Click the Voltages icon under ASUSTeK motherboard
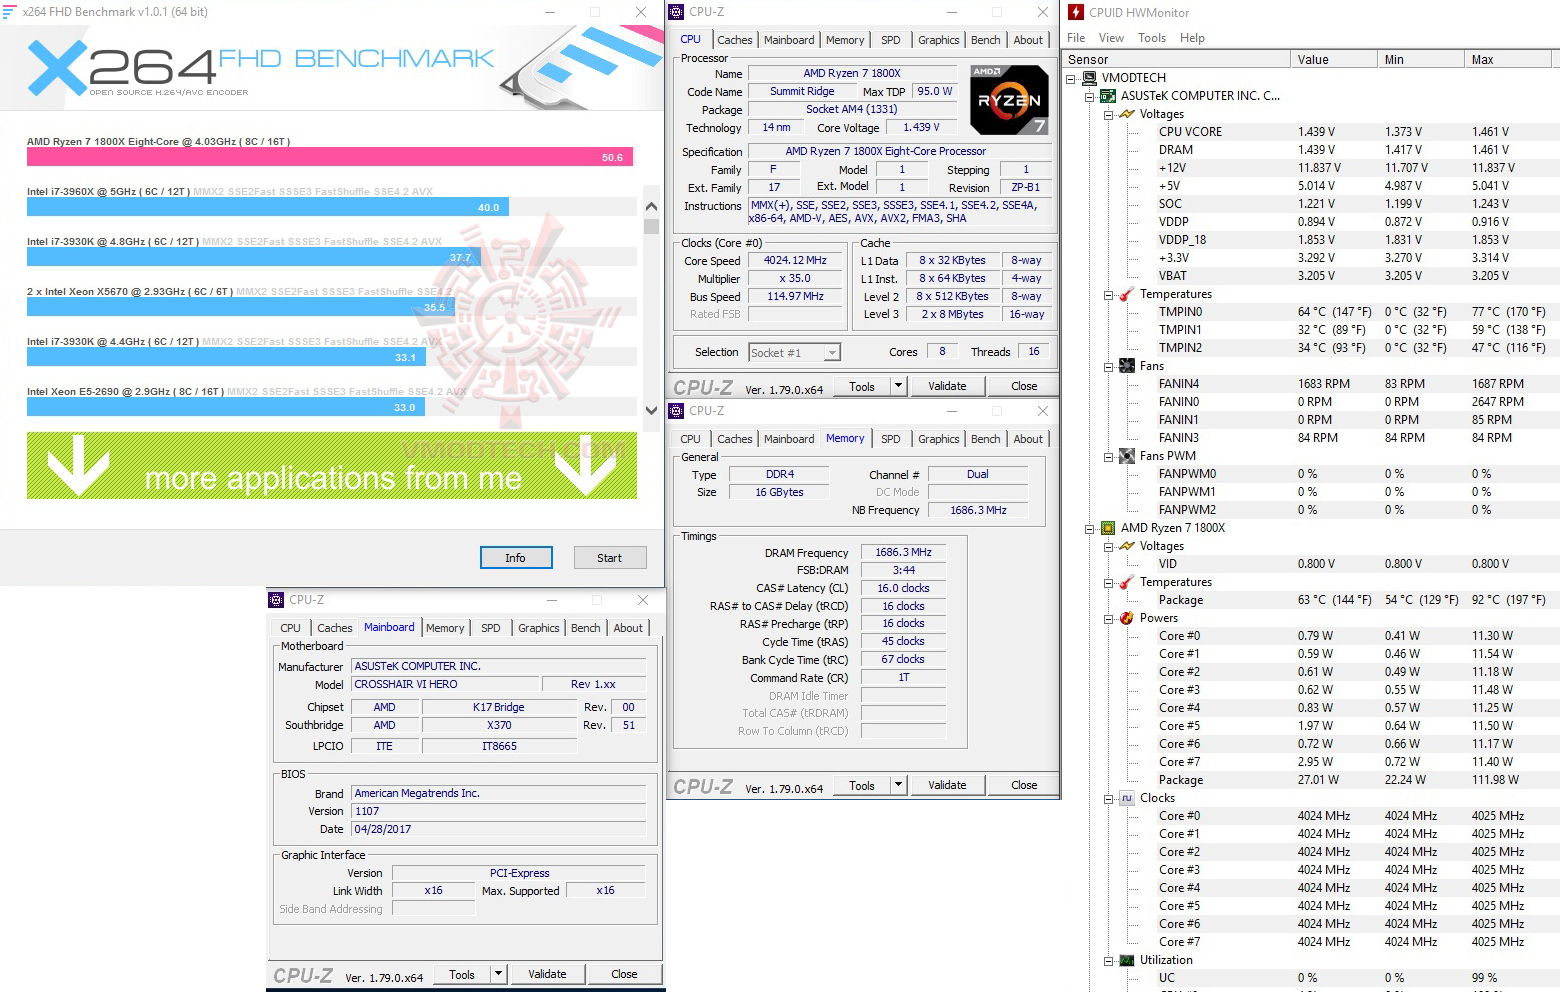This screenshot has width=1560, height=992. (x=1127, y=114)
